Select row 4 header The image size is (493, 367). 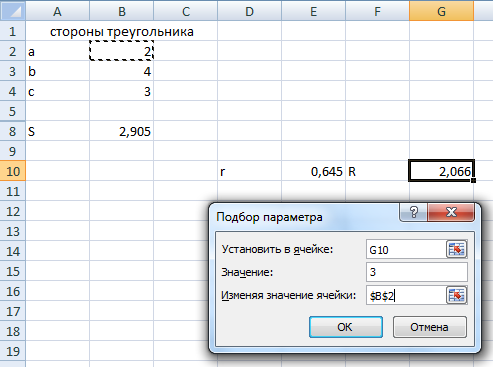(13, 91)
